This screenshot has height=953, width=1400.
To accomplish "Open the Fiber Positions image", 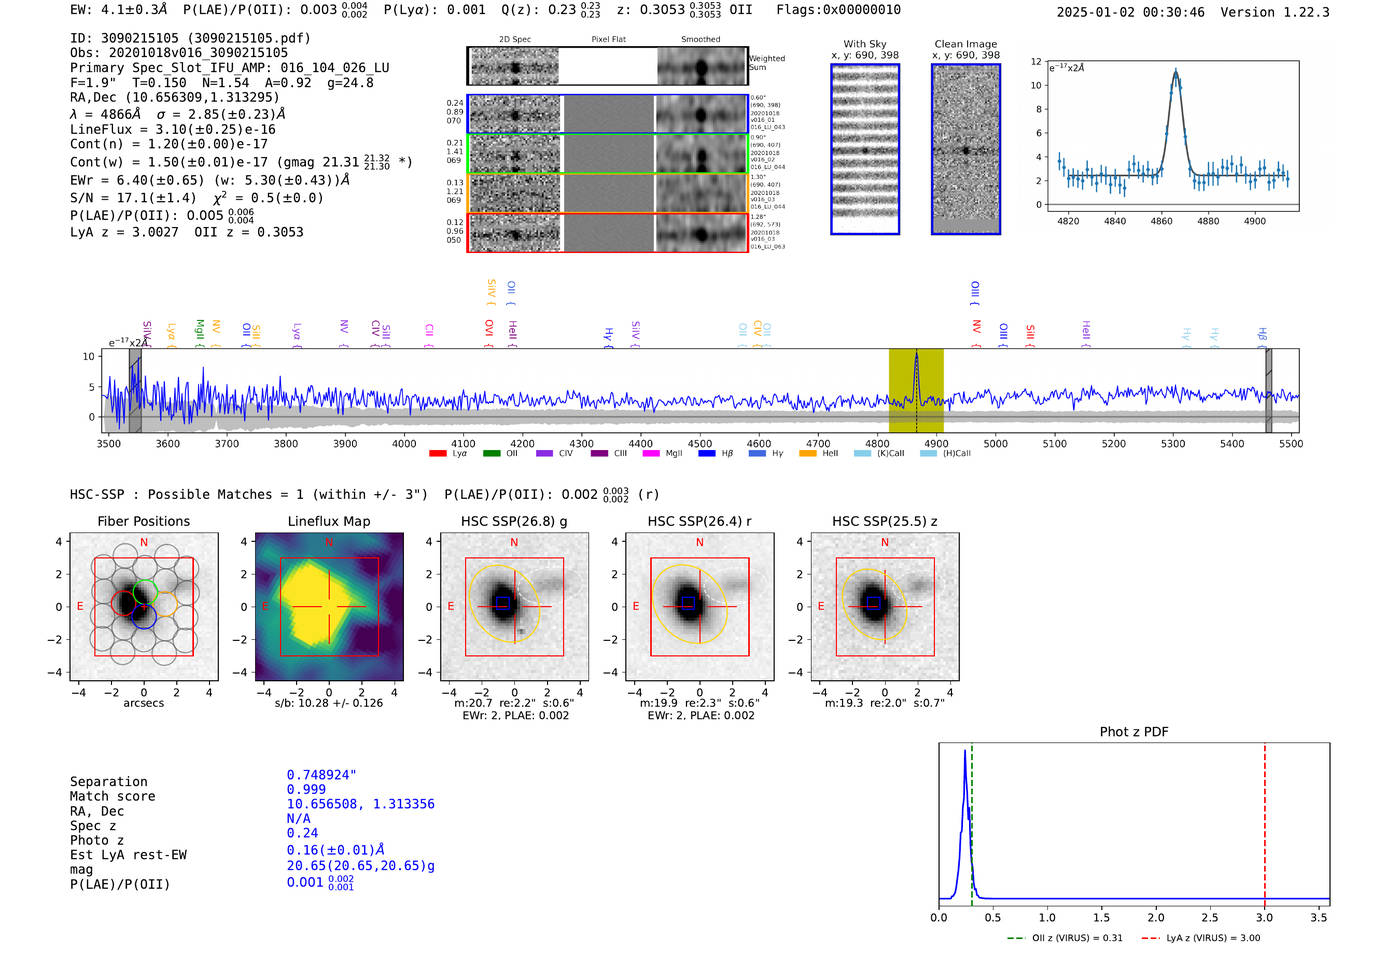I will tap(144, 607).
